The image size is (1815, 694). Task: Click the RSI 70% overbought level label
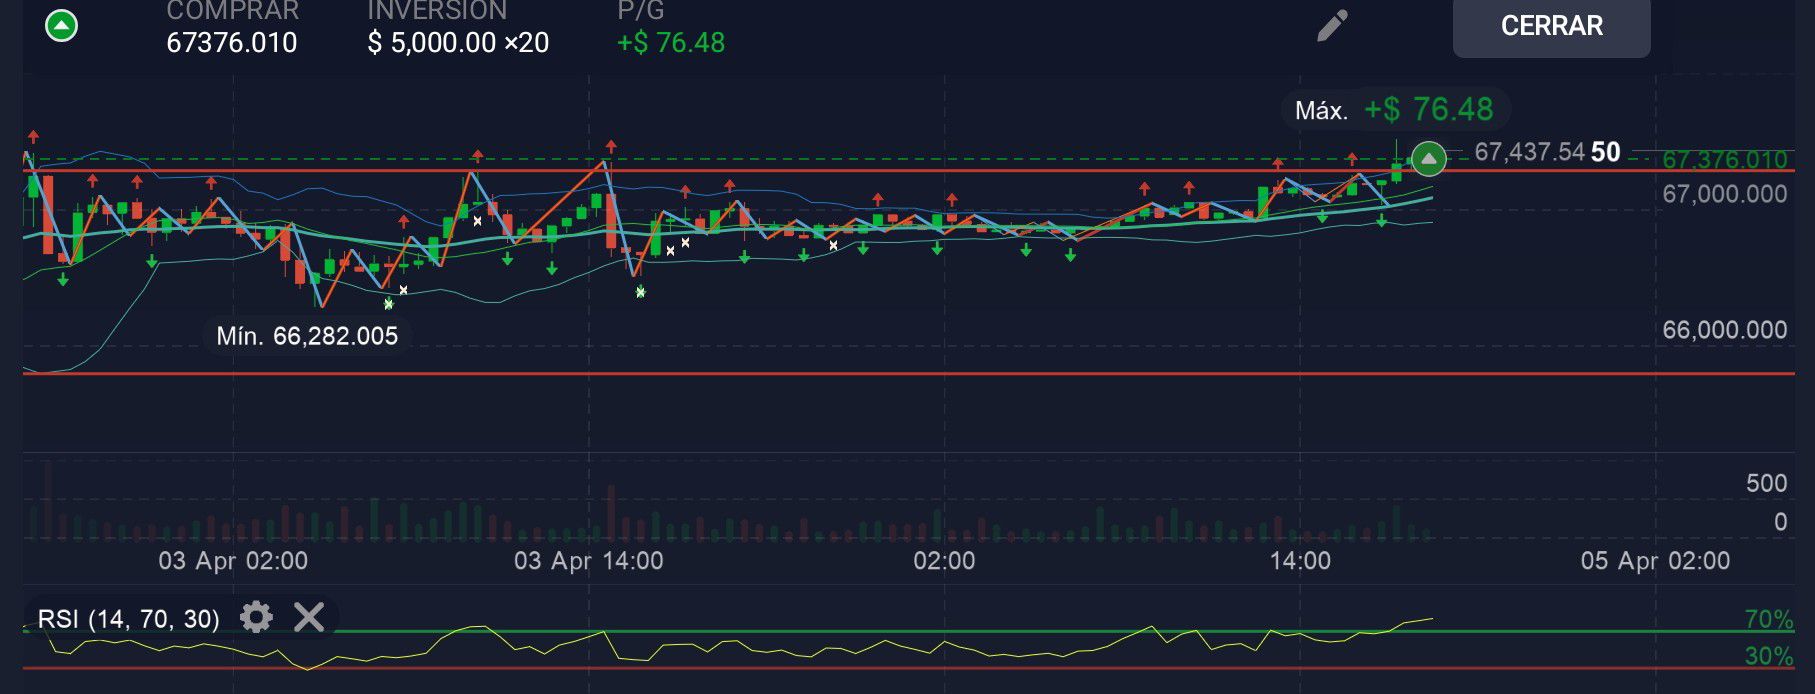[1768, 619]
